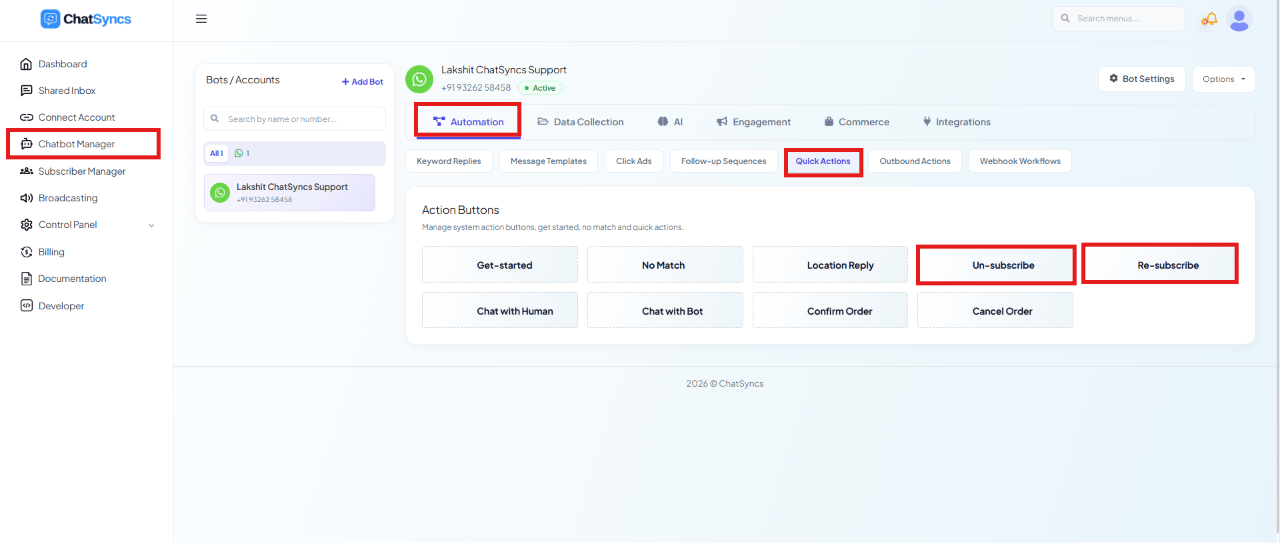Select the Outbound Actions sub-tab
The width and height of the screenshot is (1280, 543).
point(915,161)
